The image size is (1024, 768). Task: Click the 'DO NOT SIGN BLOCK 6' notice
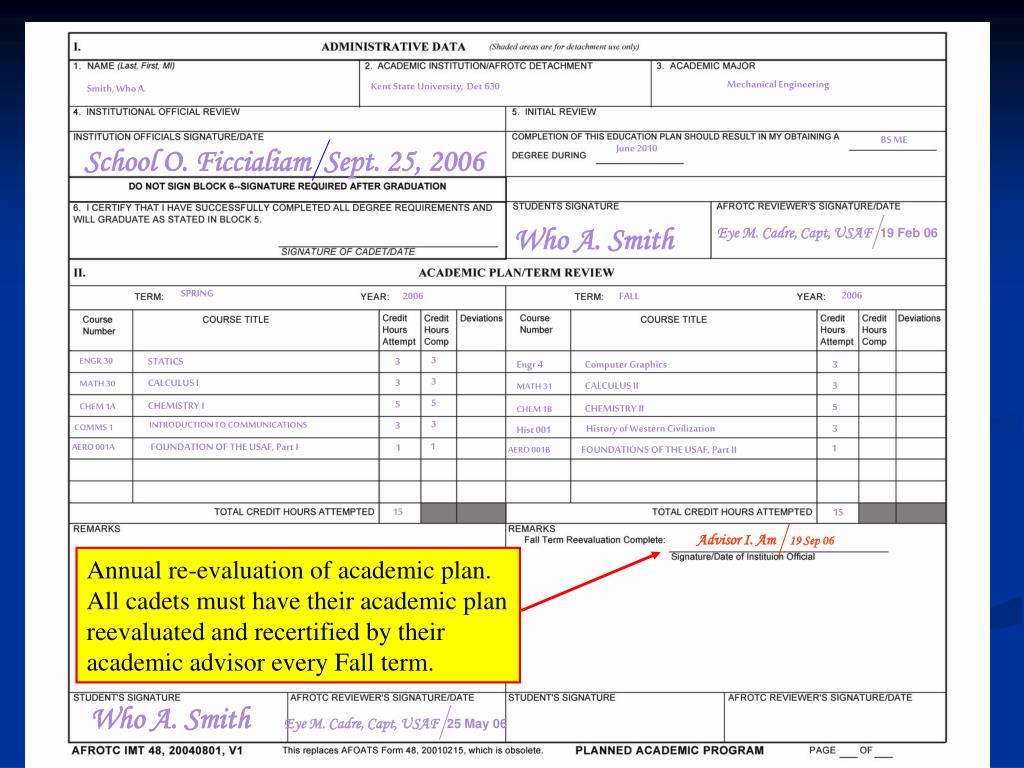pyautogui.click(x=287, y=186)
